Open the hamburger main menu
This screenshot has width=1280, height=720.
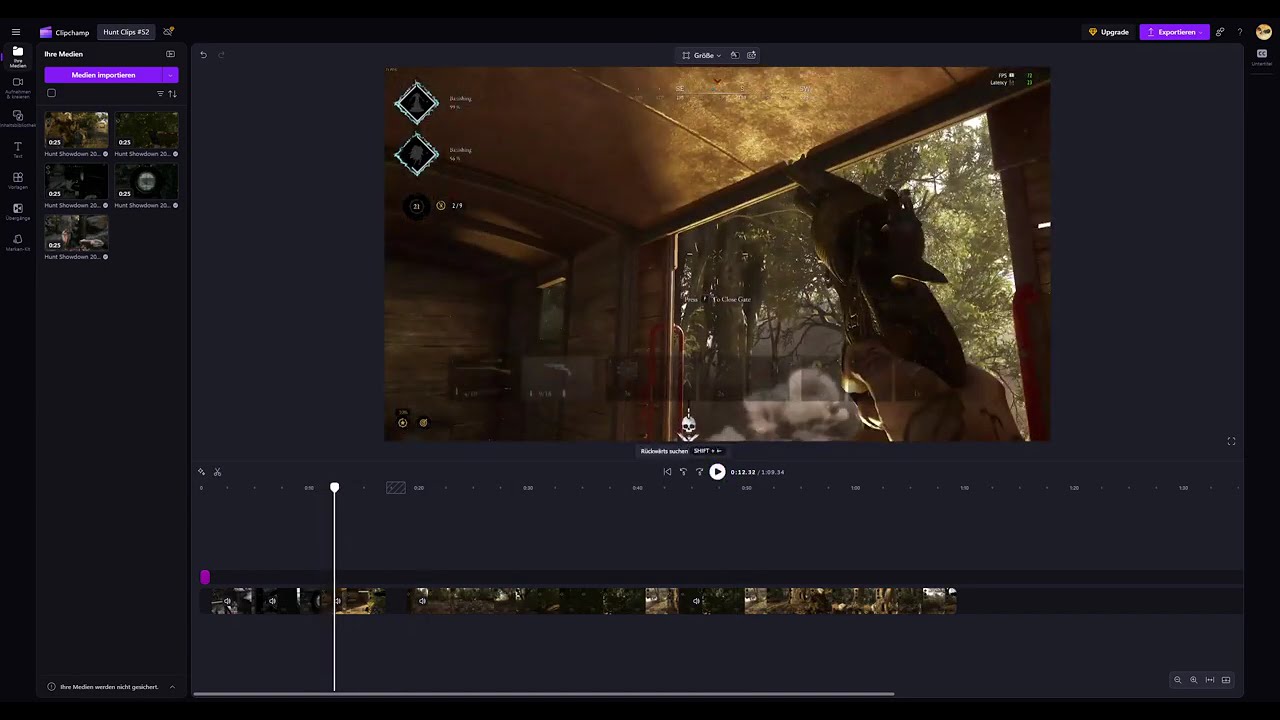[x=16, y=32]
